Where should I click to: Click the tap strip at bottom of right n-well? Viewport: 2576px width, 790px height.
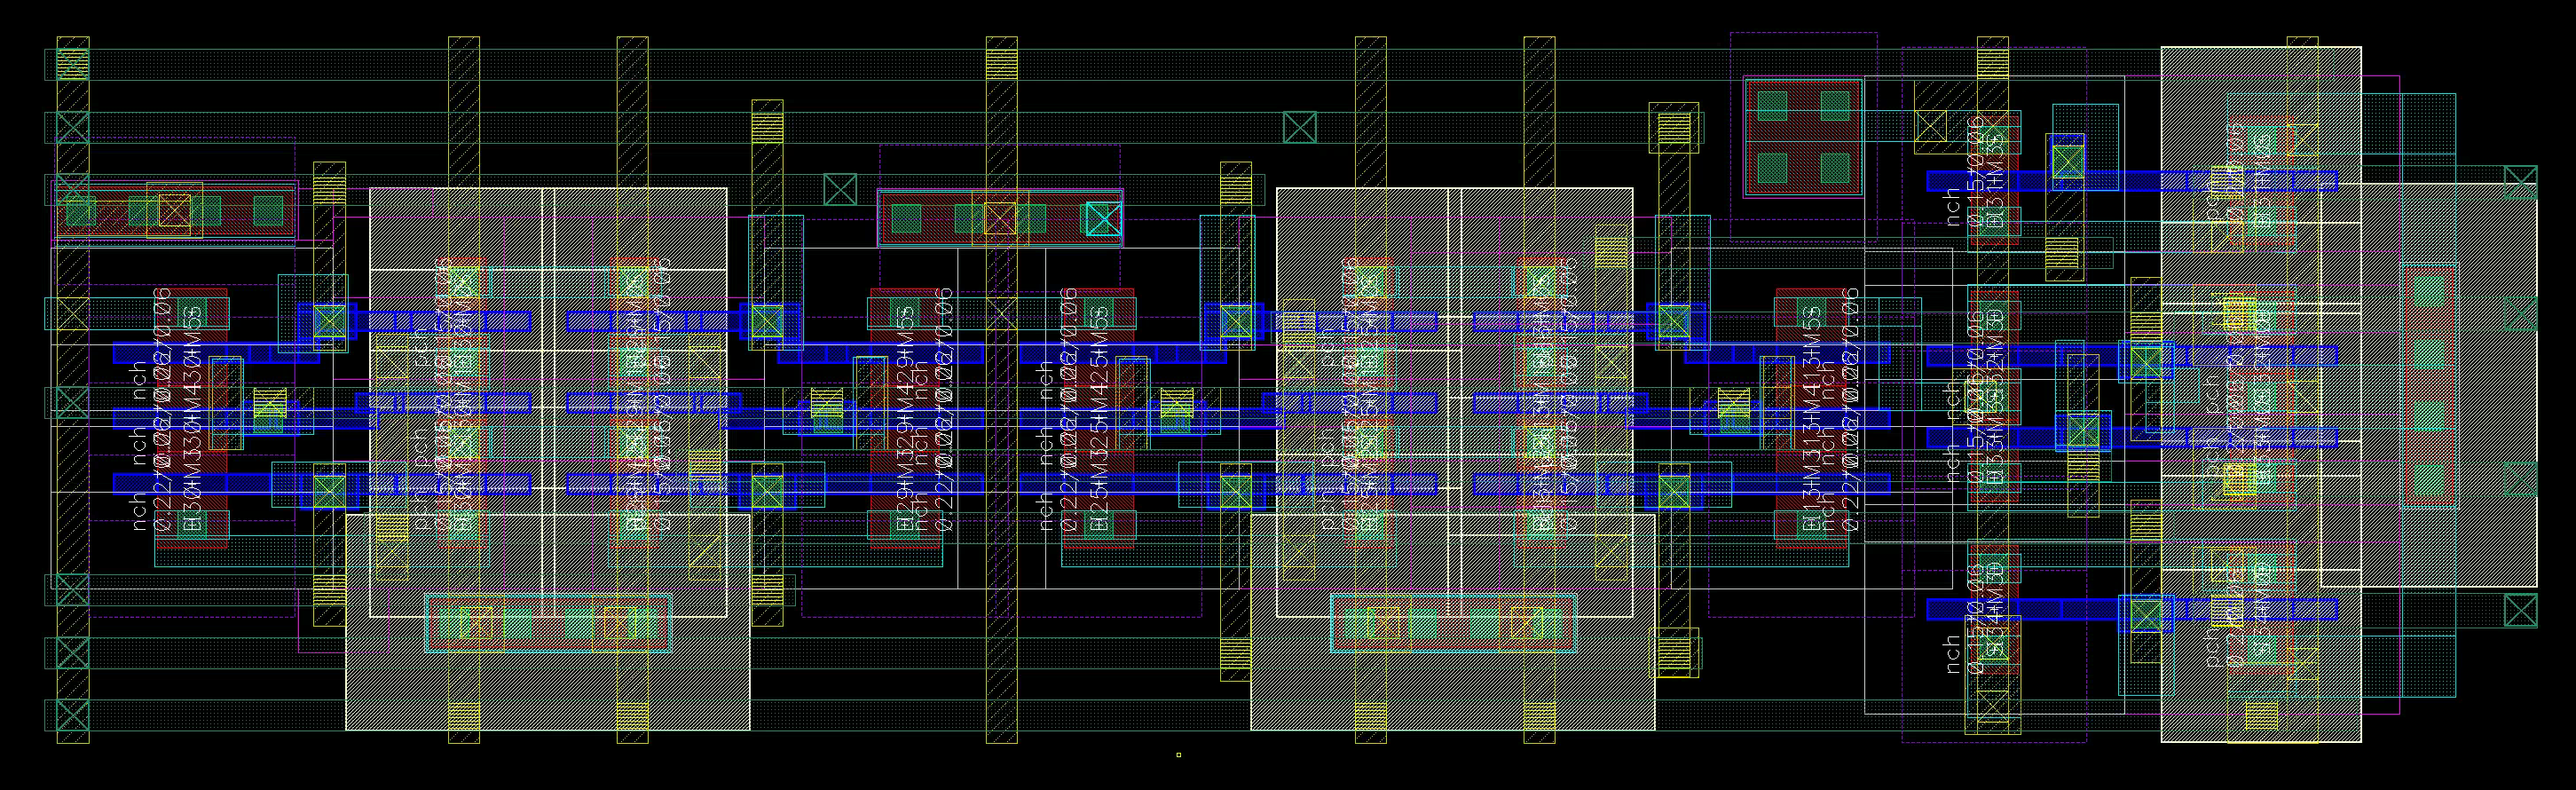pos(1453,624)
